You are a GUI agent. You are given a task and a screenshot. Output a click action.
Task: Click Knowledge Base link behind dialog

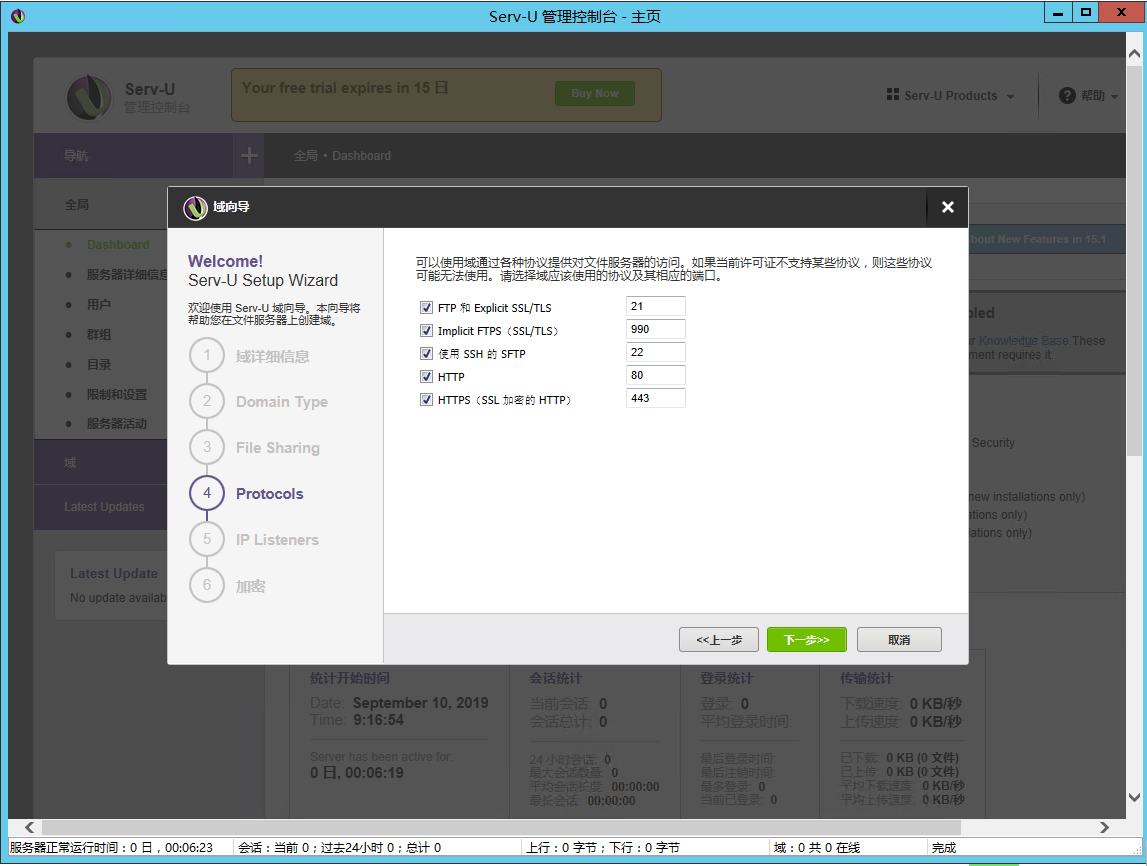pyautogui.click(x=1024, y=341)
